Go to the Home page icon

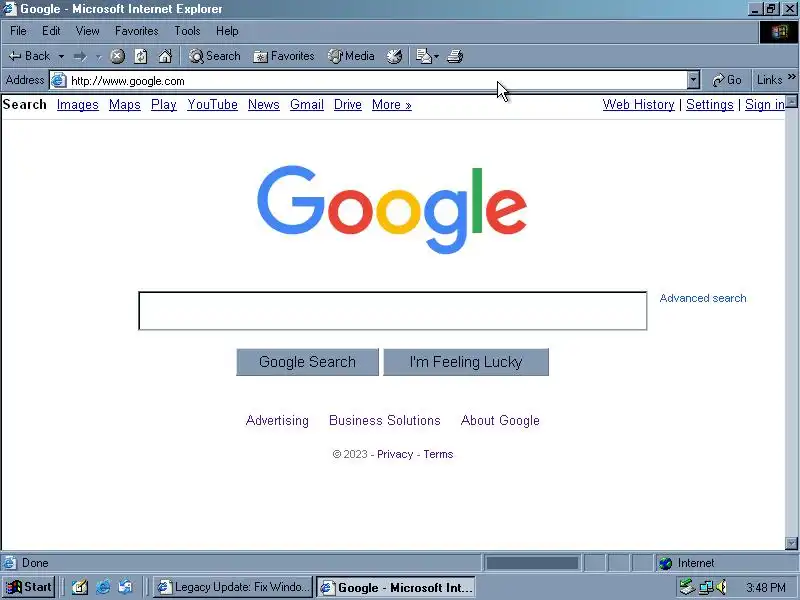[x=165, y=56]
